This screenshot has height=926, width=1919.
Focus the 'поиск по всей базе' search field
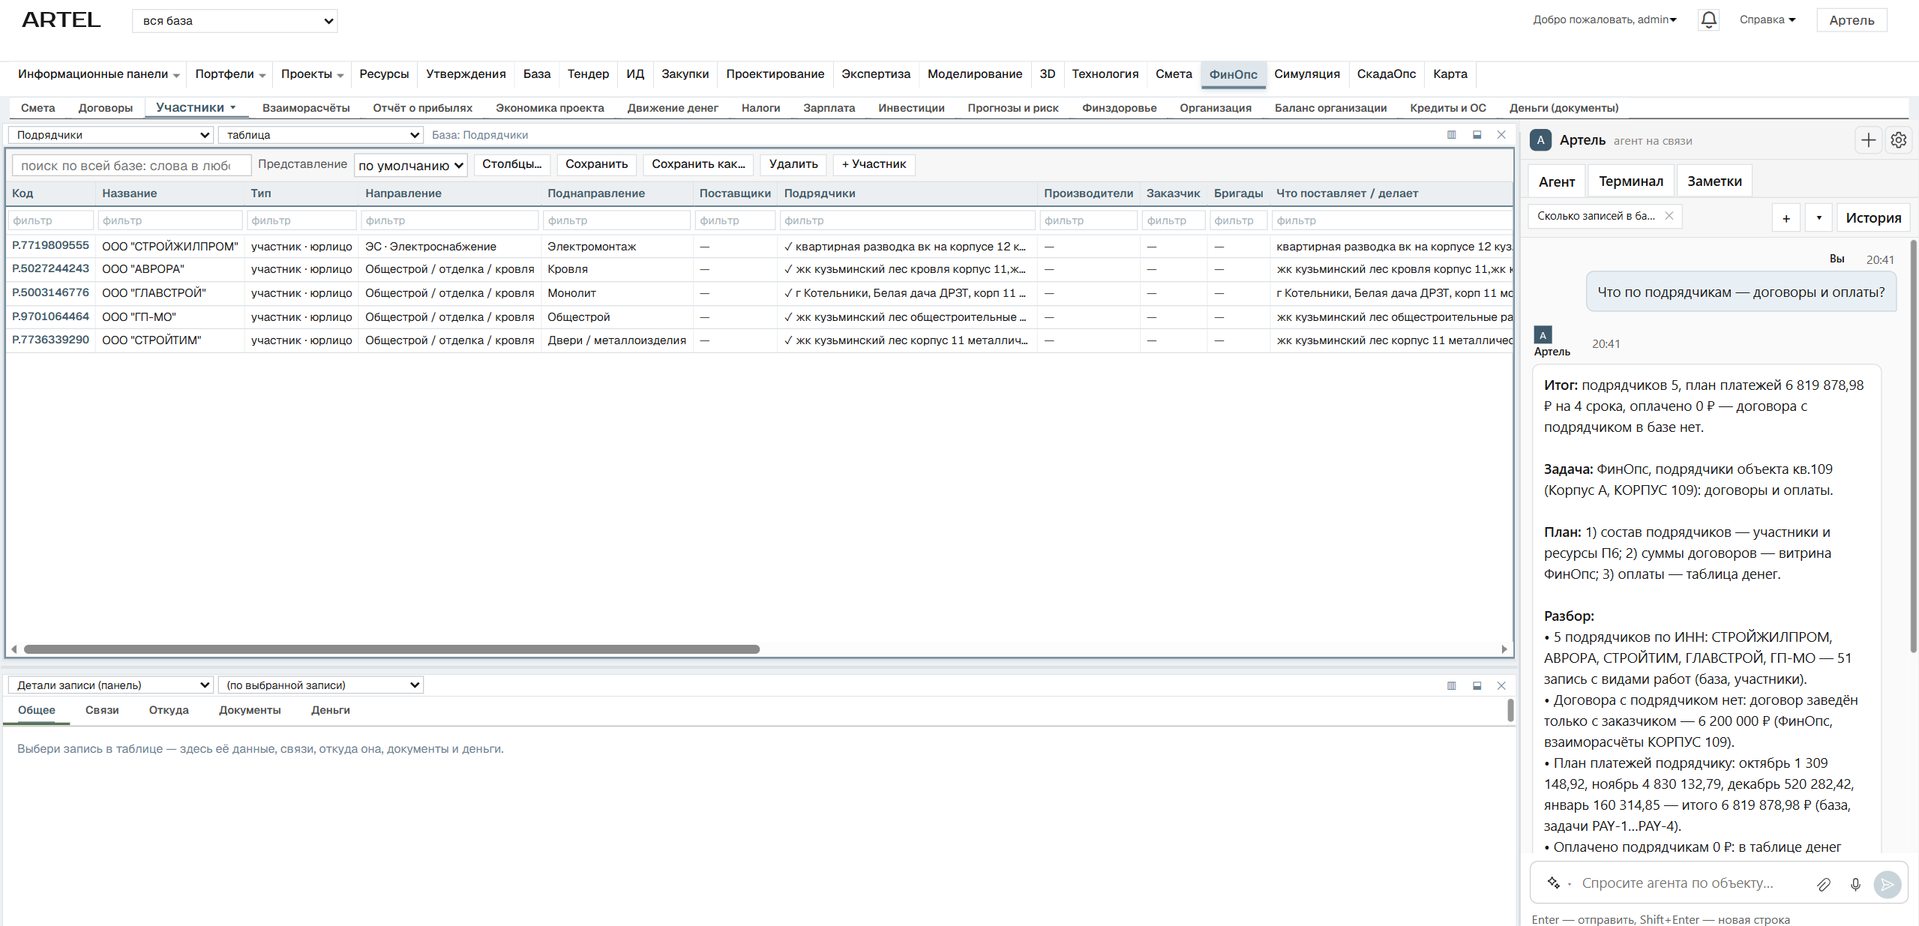130,165
